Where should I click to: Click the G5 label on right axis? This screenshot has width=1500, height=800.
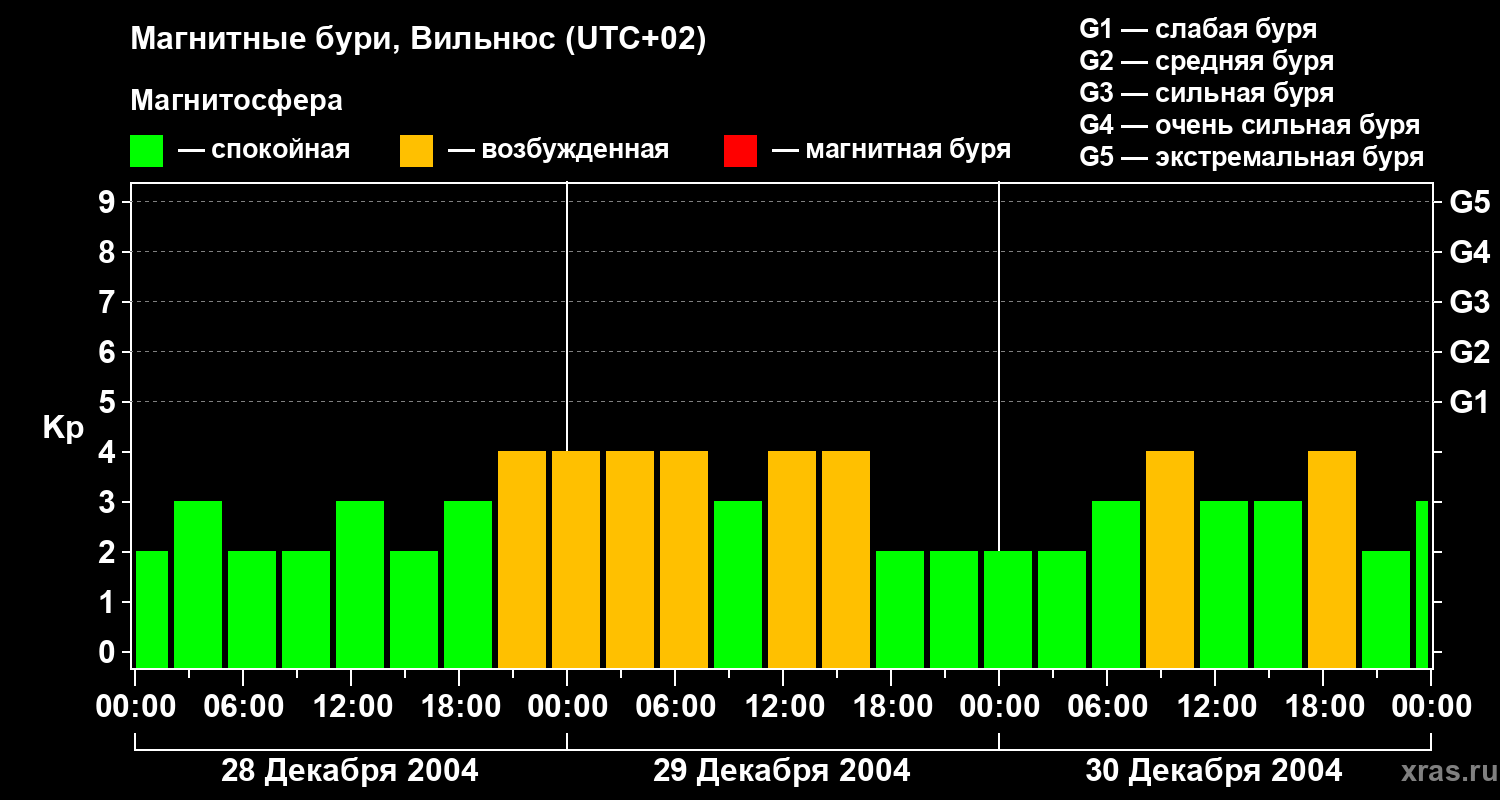pos(1469,202)
